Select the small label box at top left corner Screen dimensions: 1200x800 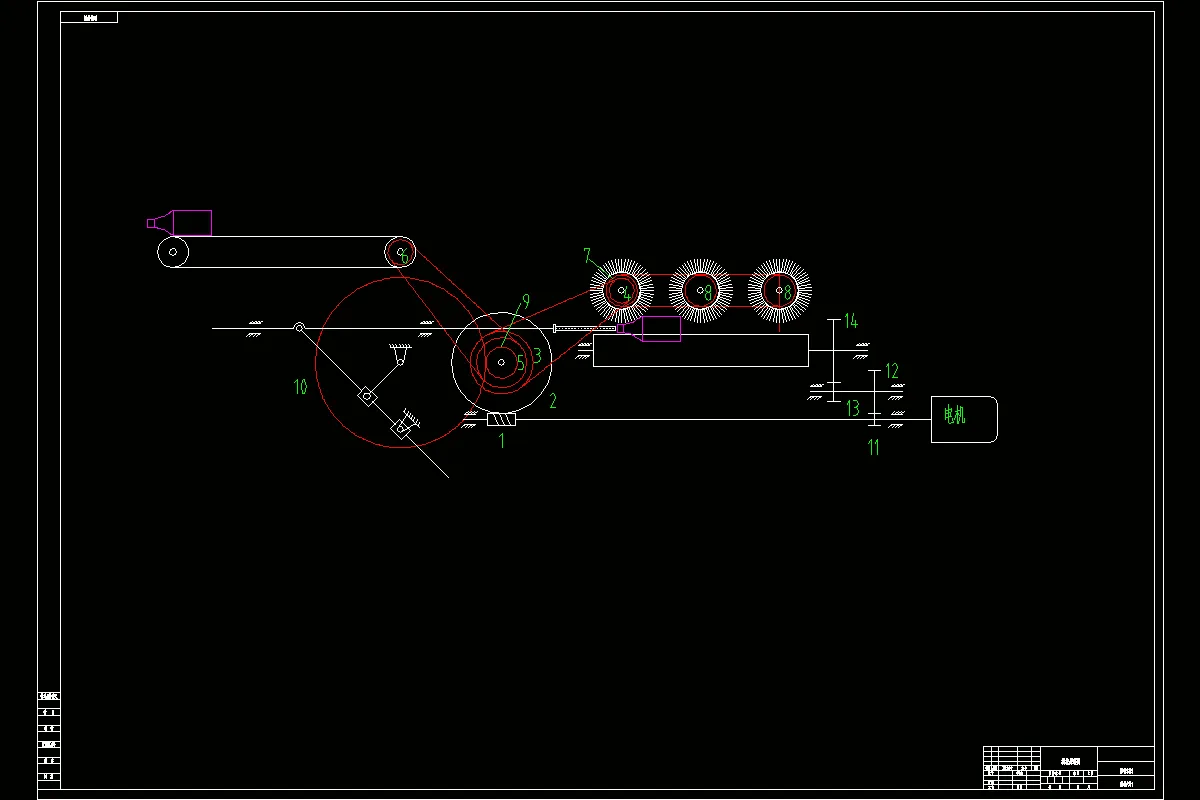(x=89, y=17)
